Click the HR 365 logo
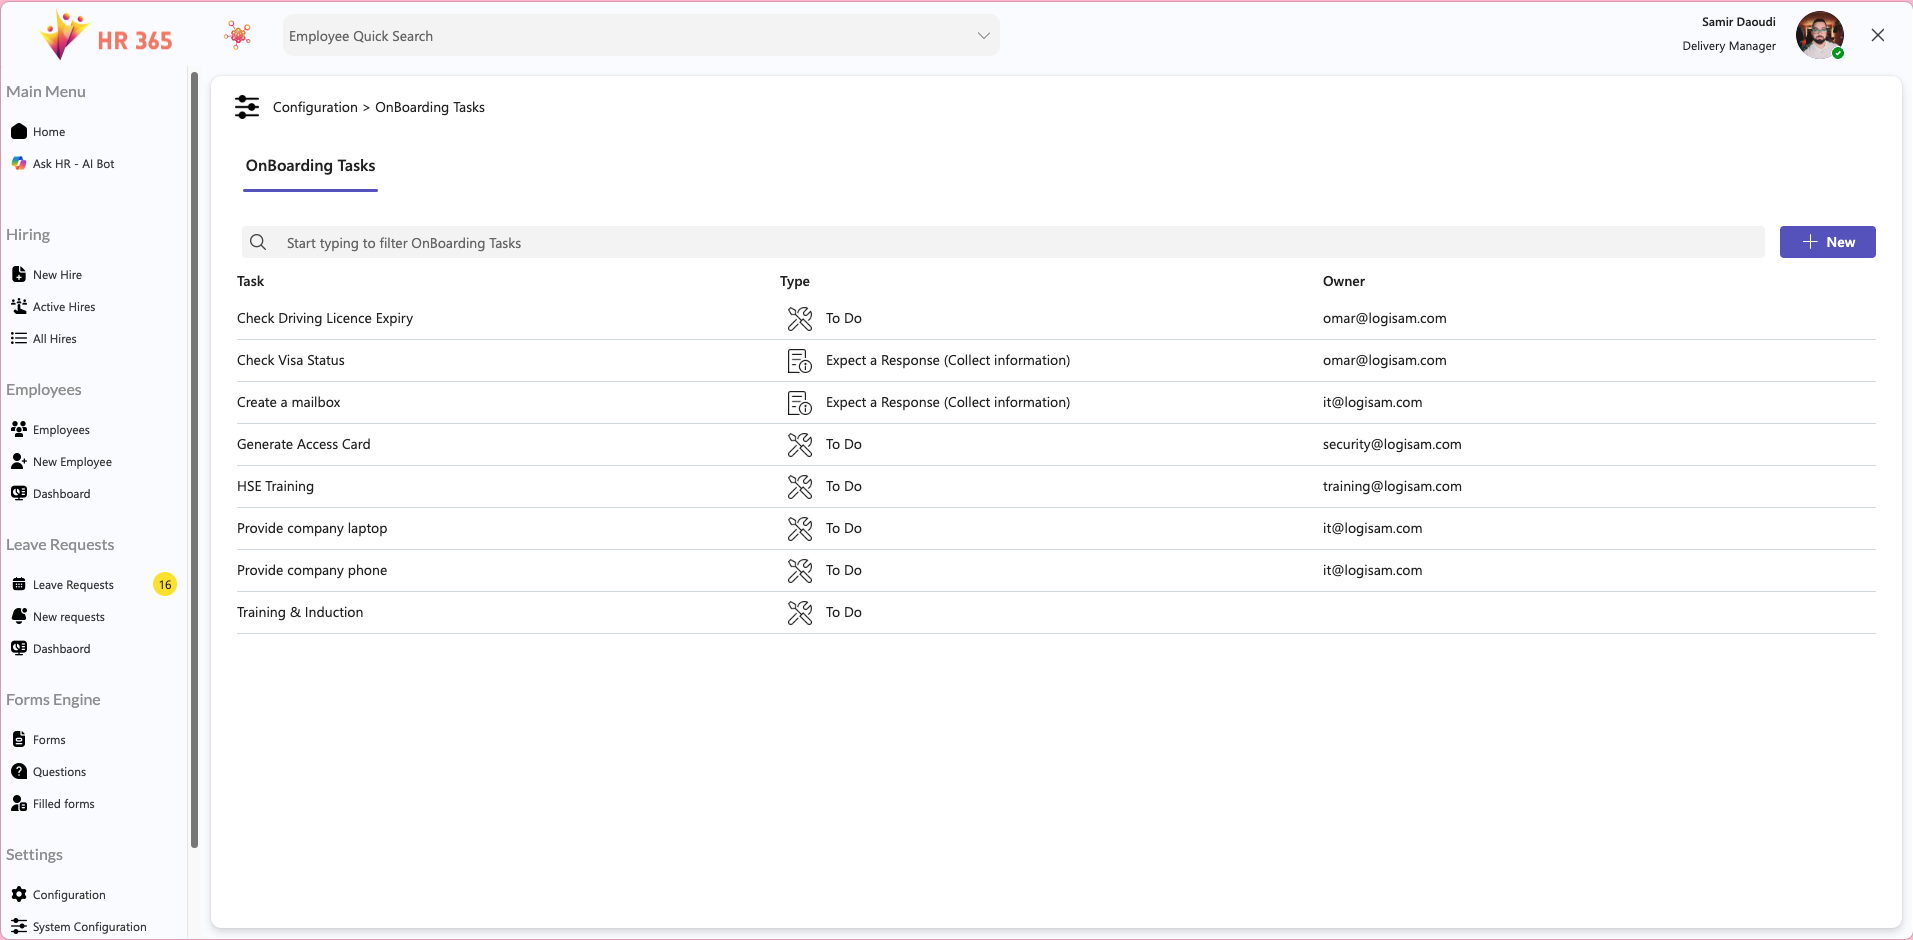The height and width of the screenshot is (940, 1913). coord(104,35)
